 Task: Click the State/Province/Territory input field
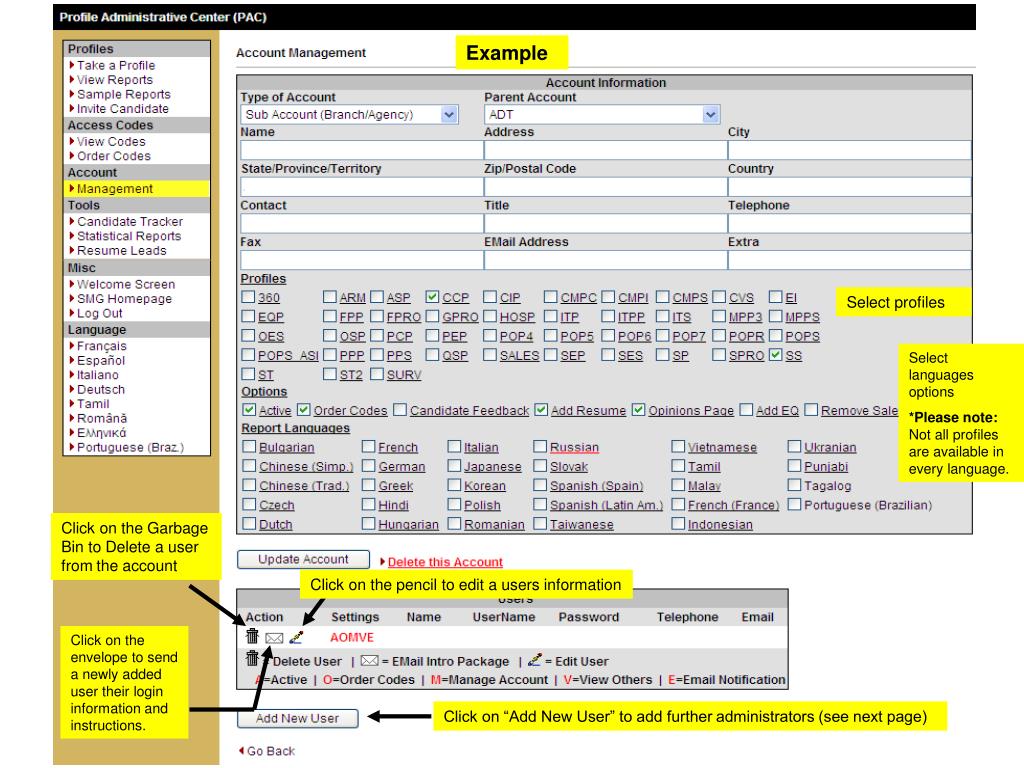(362, 187)
